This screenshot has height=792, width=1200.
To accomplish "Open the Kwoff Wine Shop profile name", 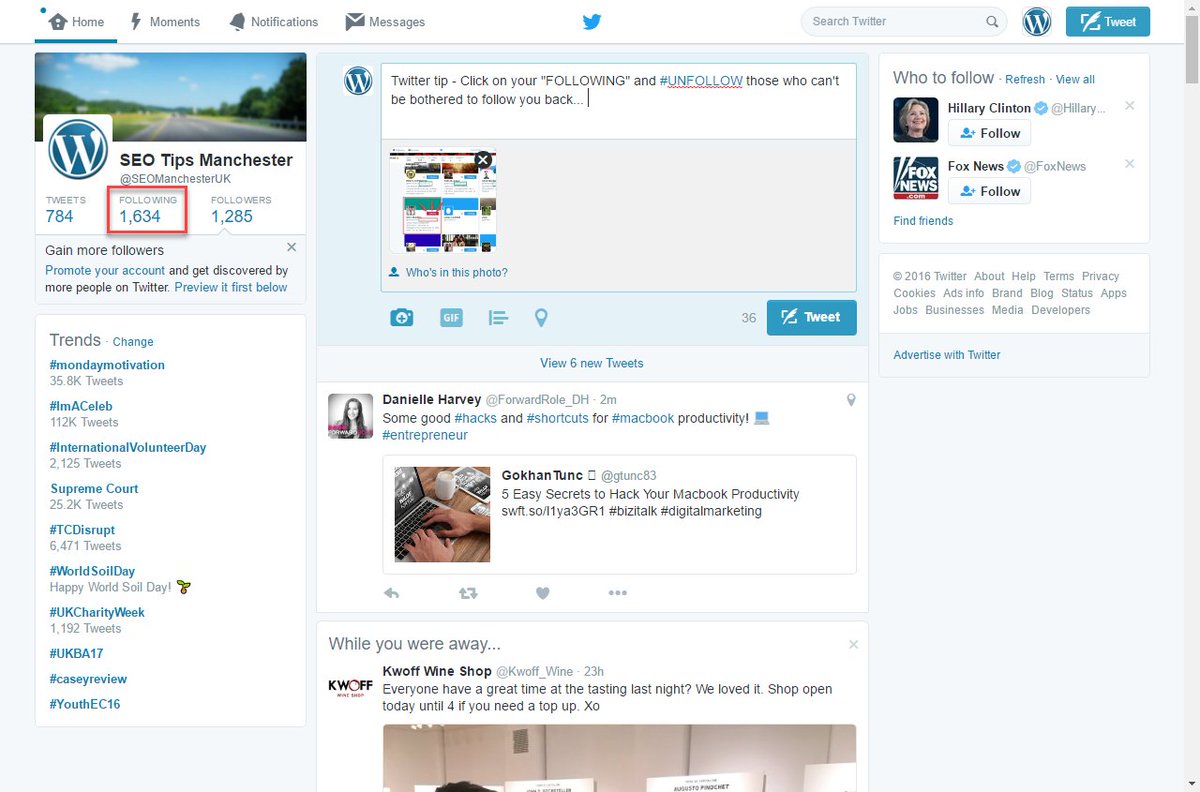I will coord(437,671).
